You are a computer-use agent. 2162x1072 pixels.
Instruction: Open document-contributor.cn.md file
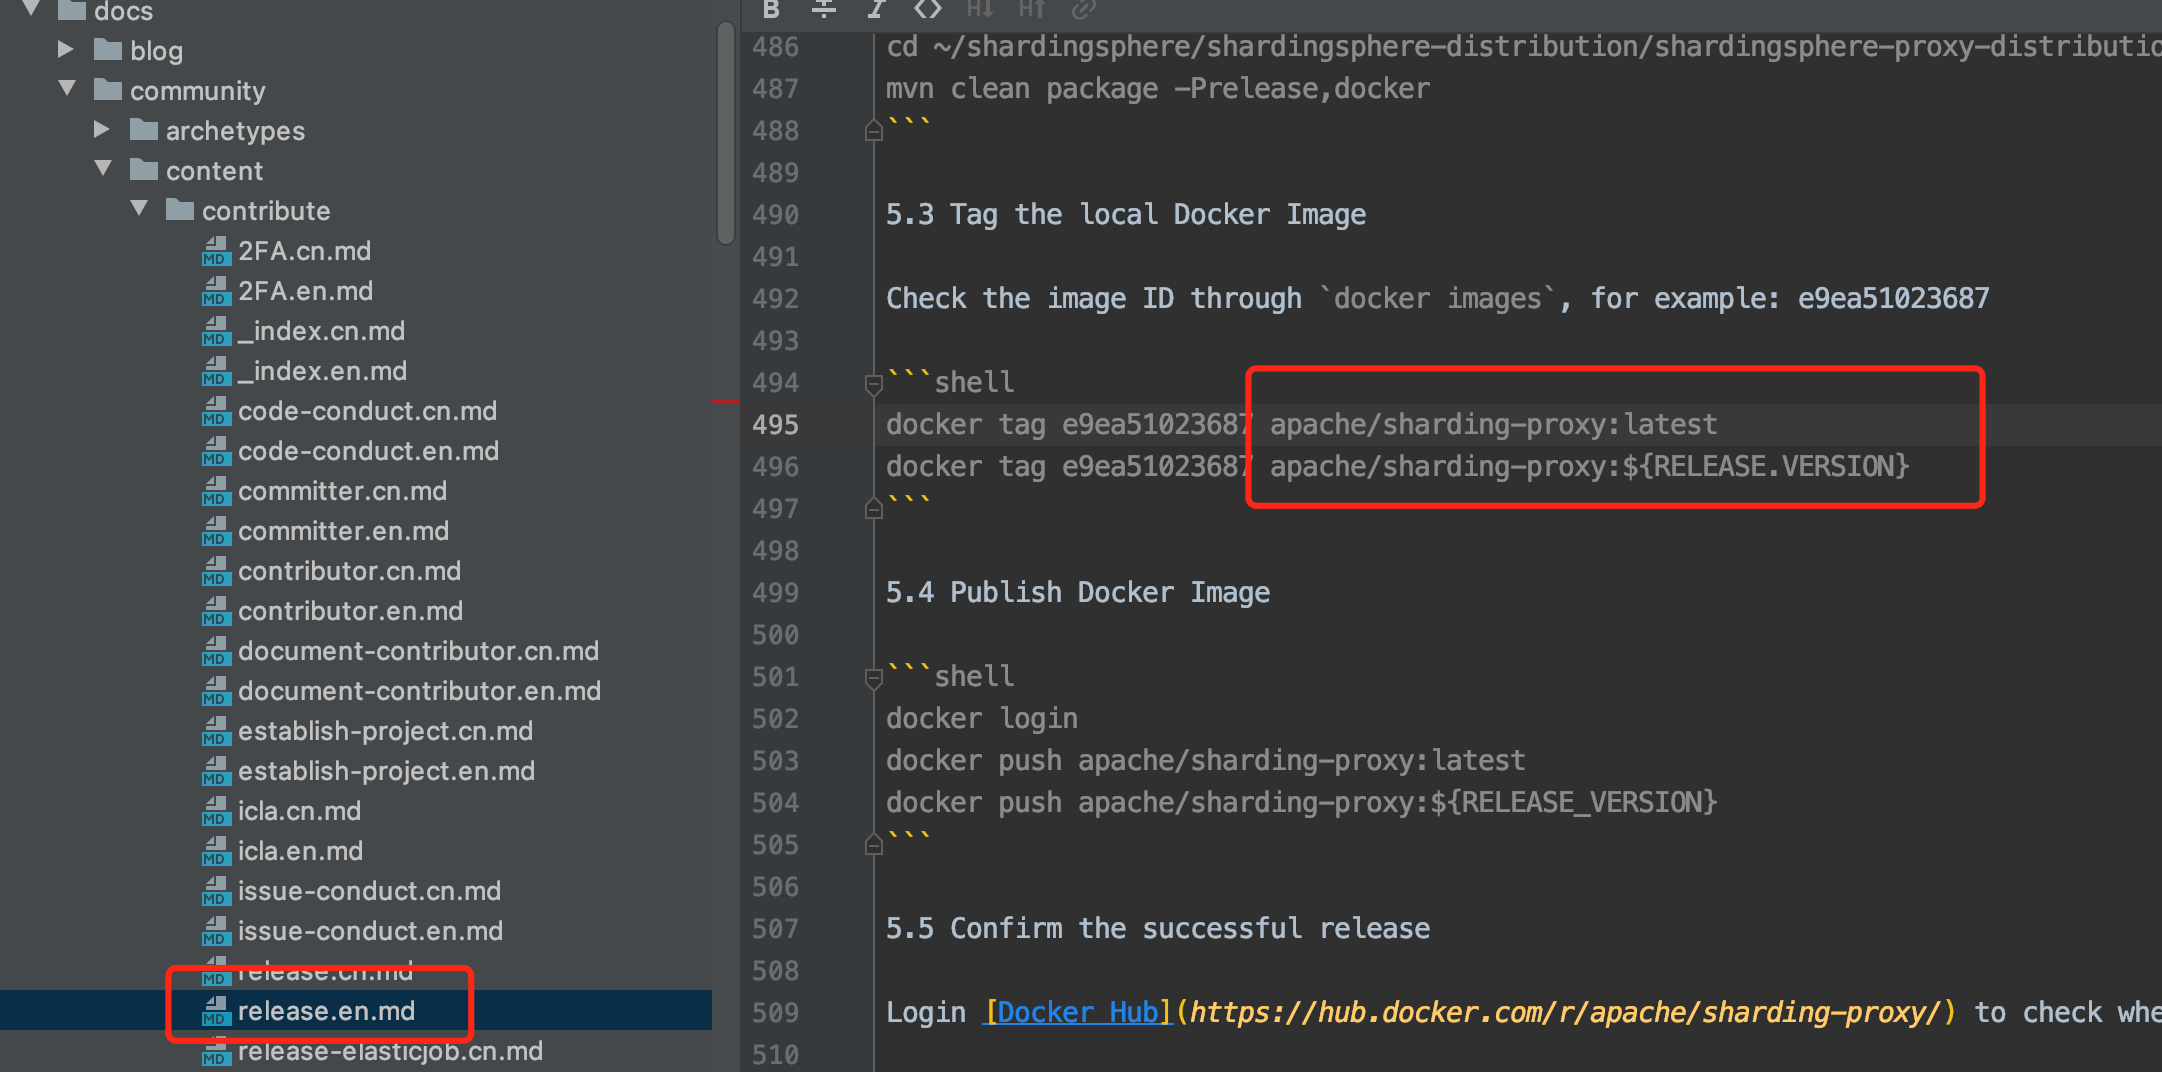coord(418,651)
